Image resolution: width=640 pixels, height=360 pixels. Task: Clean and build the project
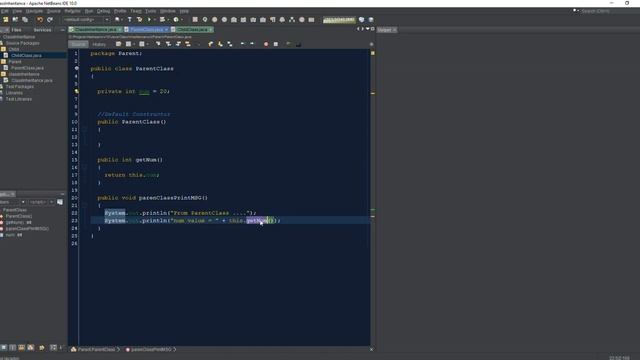tap(140, 20)
